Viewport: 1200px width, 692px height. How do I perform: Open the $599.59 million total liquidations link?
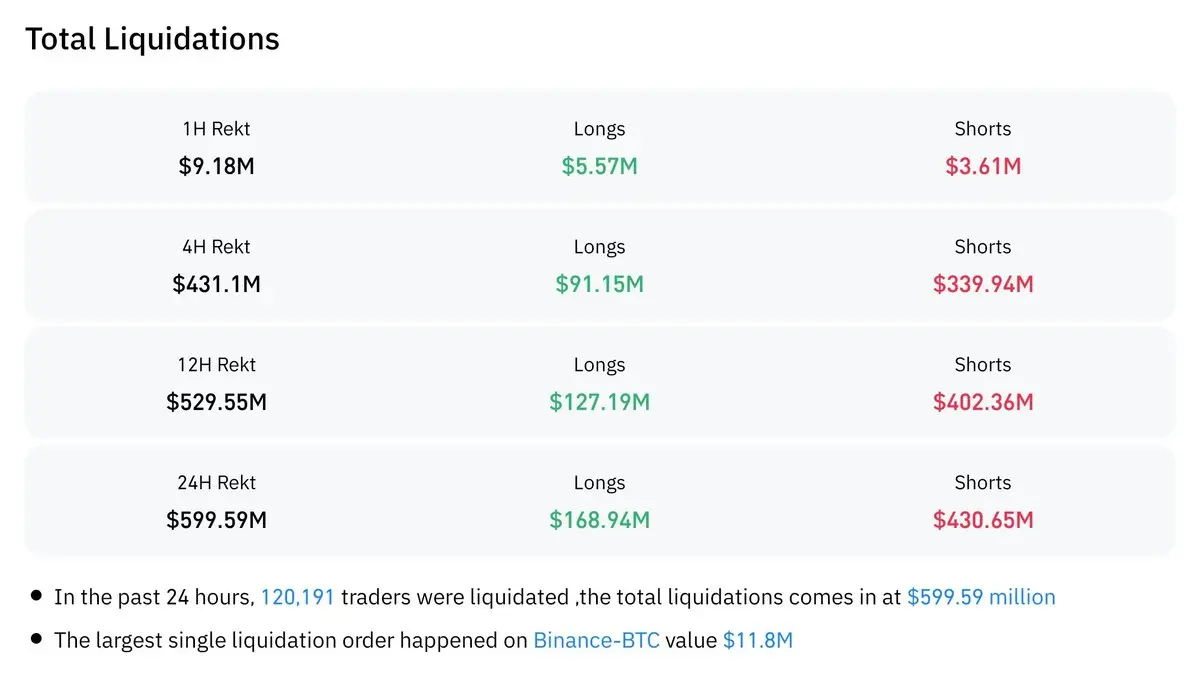click(981, 597)
